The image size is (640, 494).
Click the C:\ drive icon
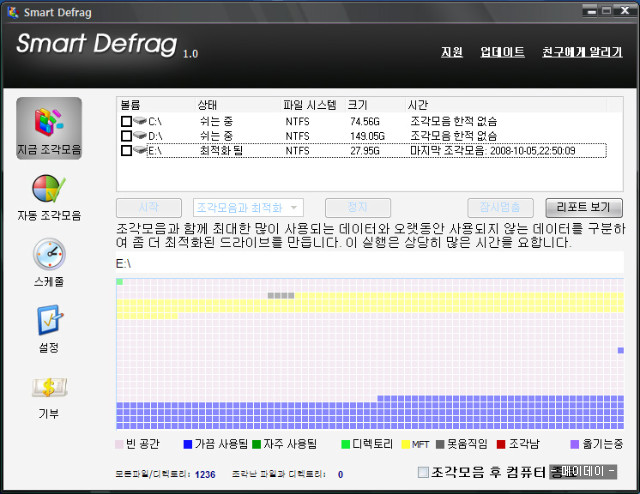point(140,121)
